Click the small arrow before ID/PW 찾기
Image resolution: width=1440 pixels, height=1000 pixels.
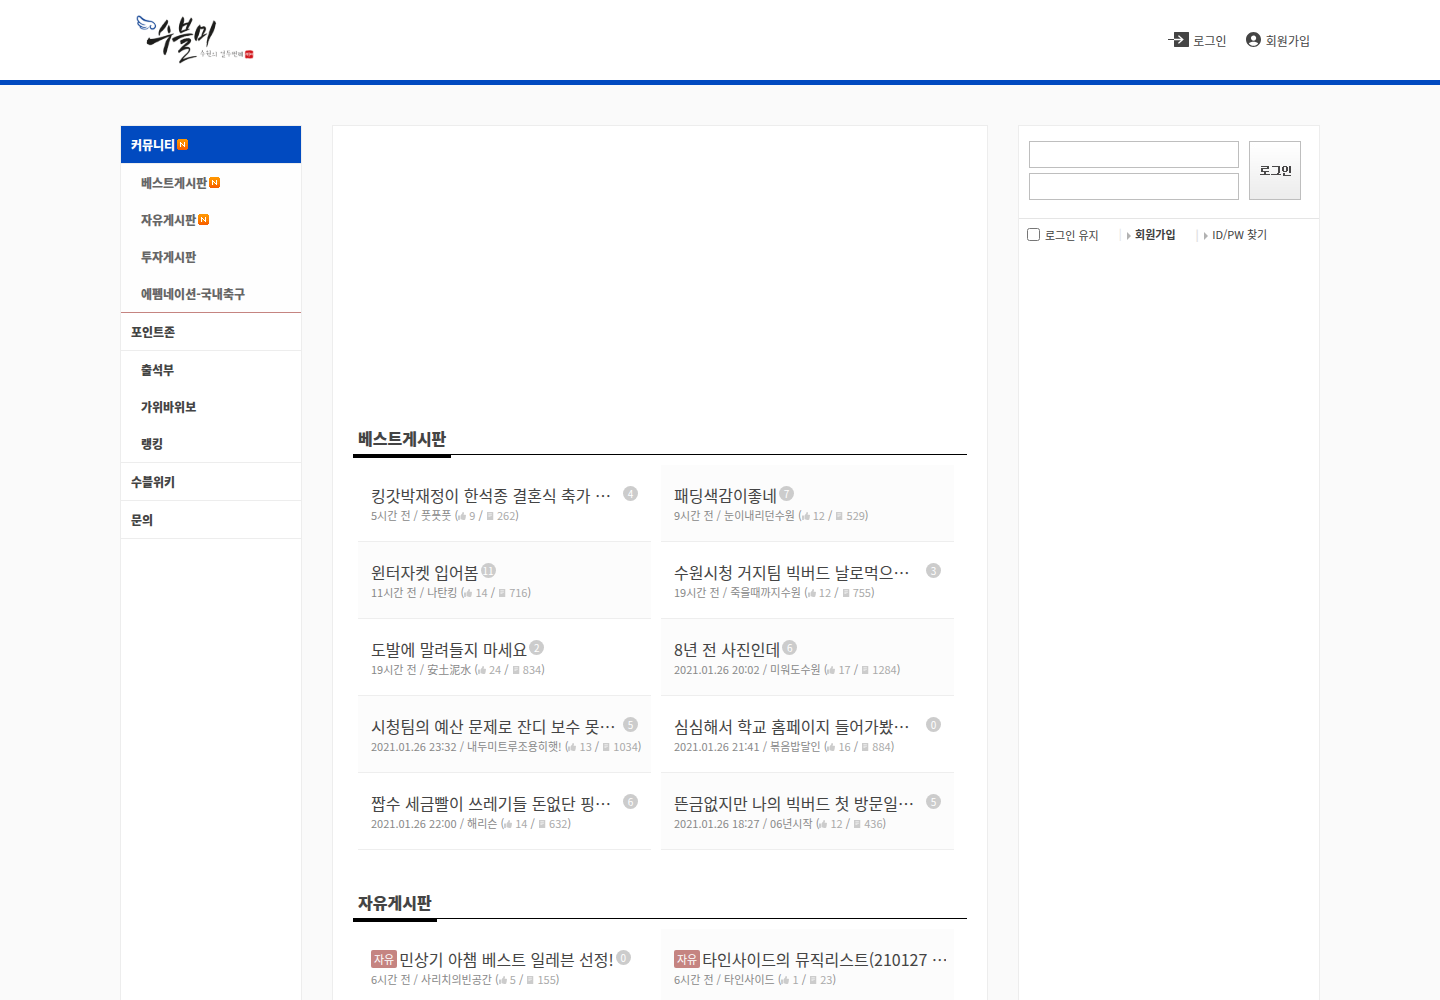1206,236
